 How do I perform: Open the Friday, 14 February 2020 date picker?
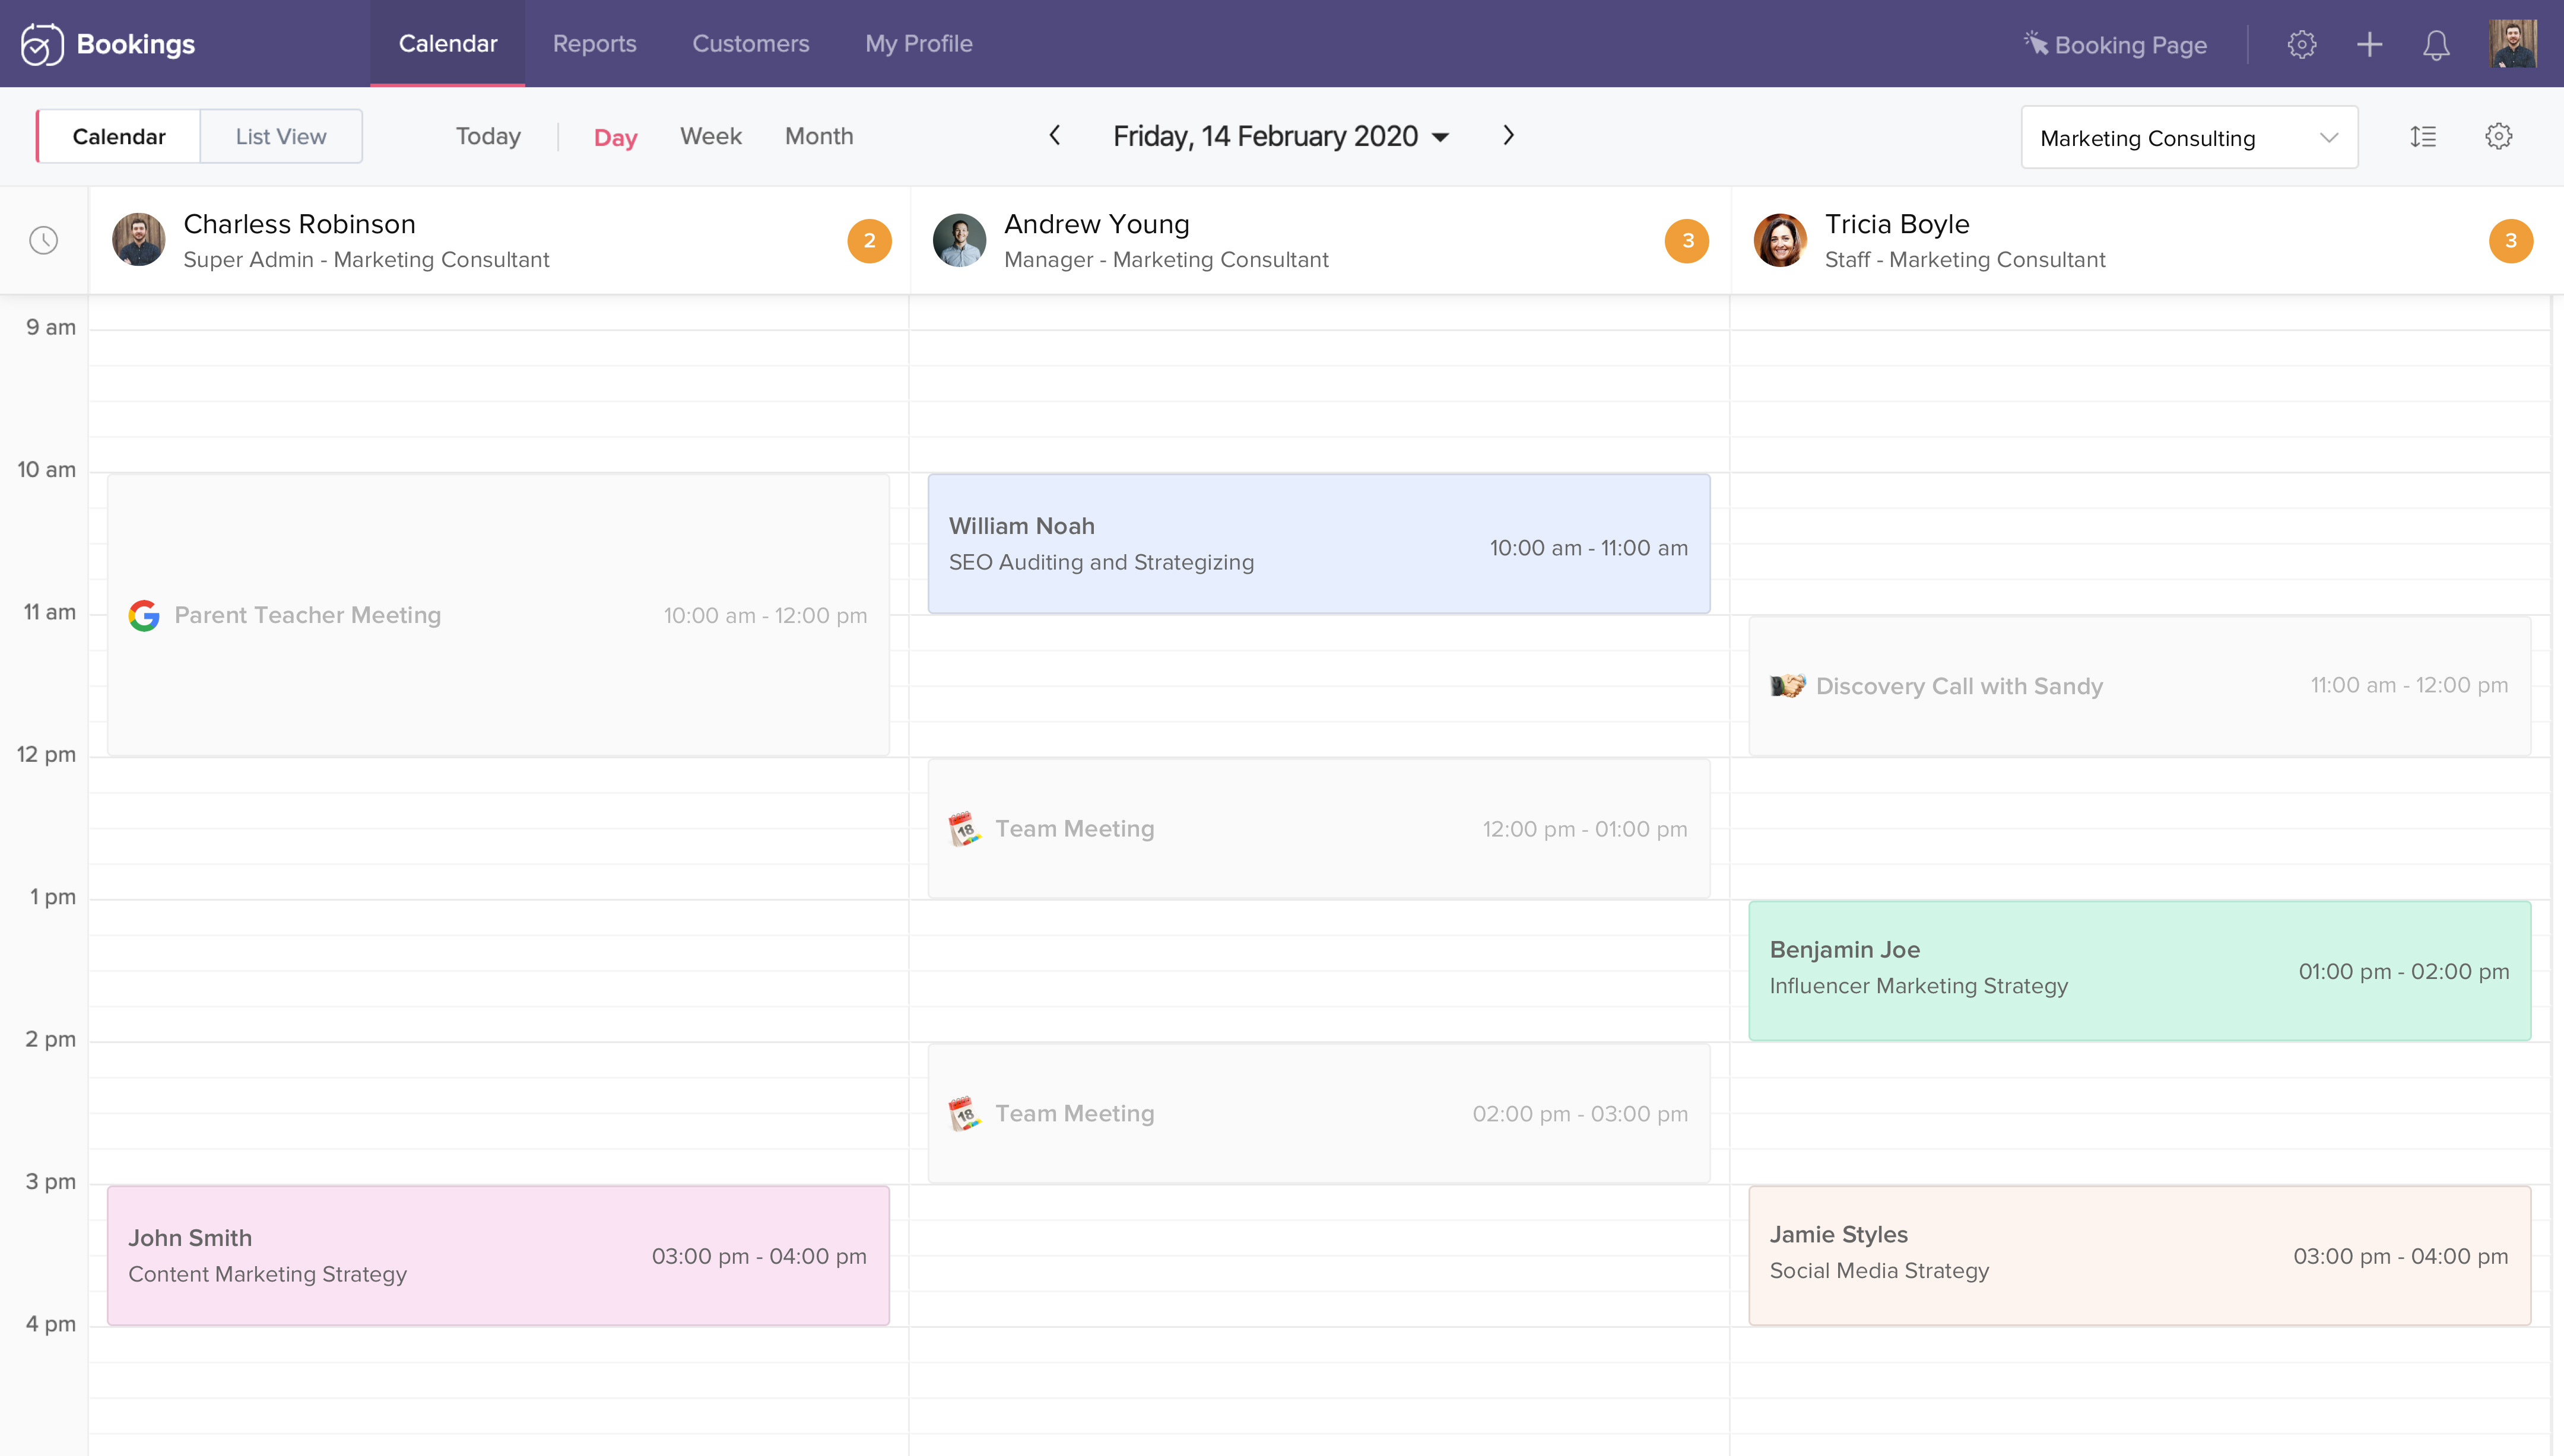1280,136
